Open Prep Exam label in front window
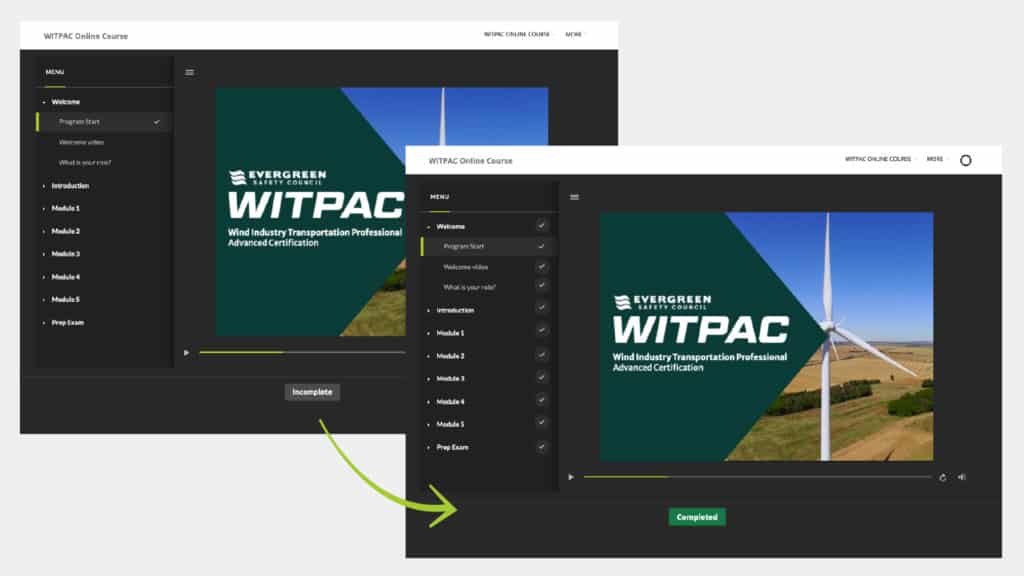This screenshot has height=576, width=1024. coord(452,447)
